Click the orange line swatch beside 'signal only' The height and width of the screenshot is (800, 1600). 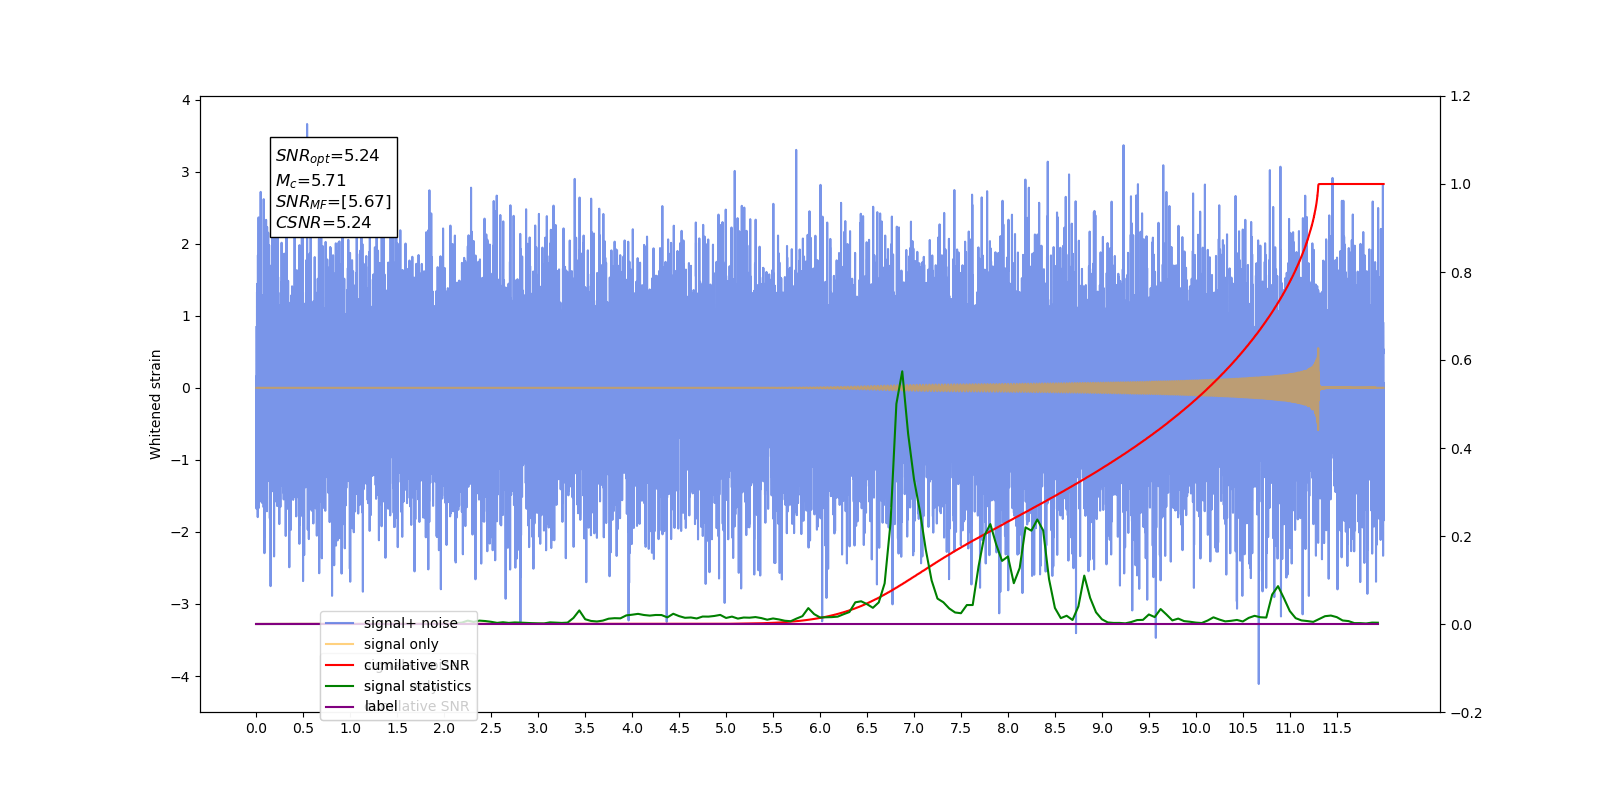tap(340, 644)
